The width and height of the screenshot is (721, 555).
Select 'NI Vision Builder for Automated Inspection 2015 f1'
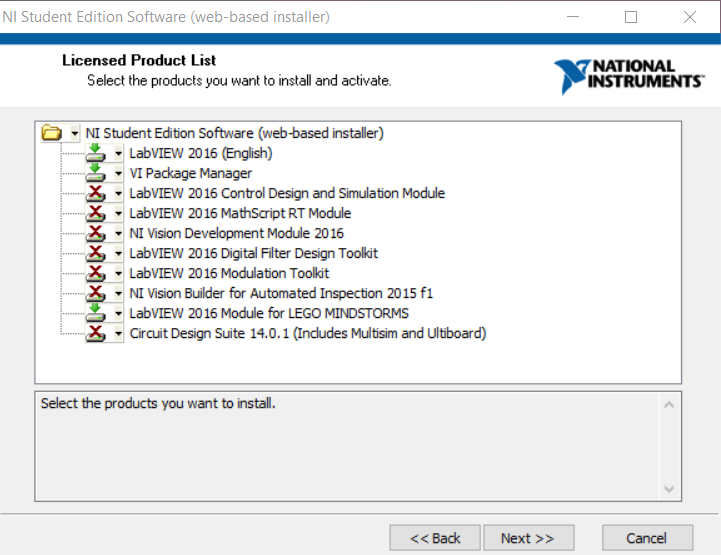[x=281, y=293]
